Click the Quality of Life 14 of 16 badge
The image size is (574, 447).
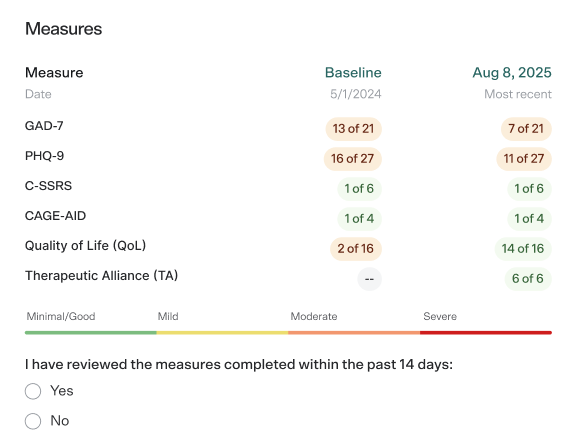[523, 249]
